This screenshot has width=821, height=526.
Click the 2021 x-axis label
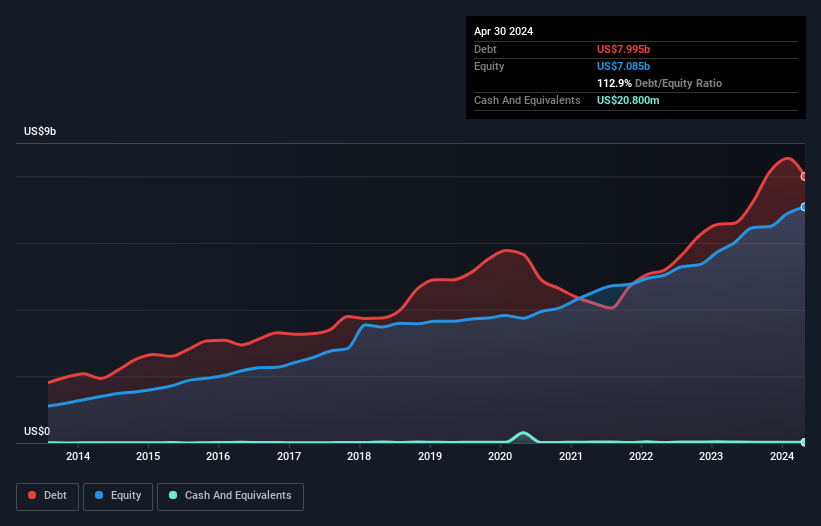pyautogui.click(x=571, y=456)
